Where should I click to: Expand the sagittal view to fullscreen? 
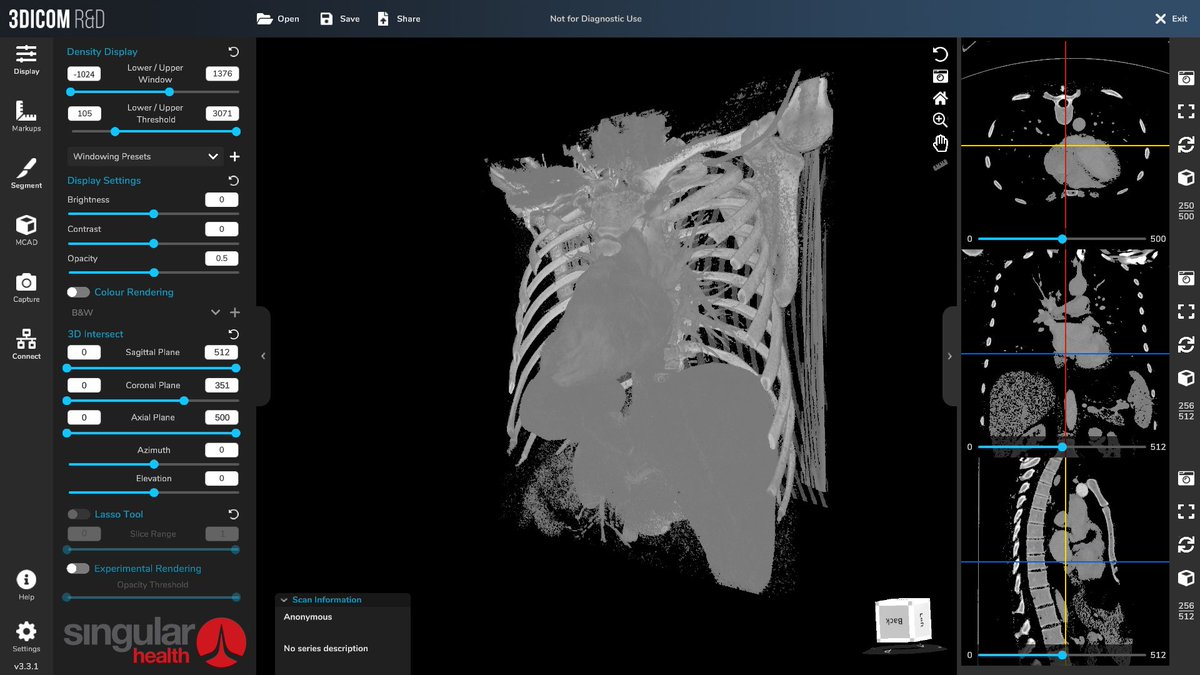click(1186, 511)
